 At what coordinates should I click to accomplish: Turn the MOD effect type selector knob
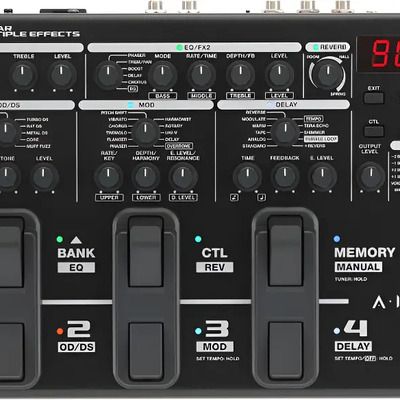pyautogui.click(x=145, y=133)
